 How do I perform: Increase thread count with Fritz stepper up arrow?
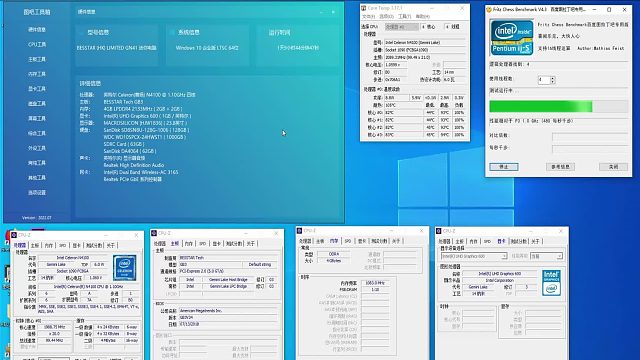coord(553,78)
